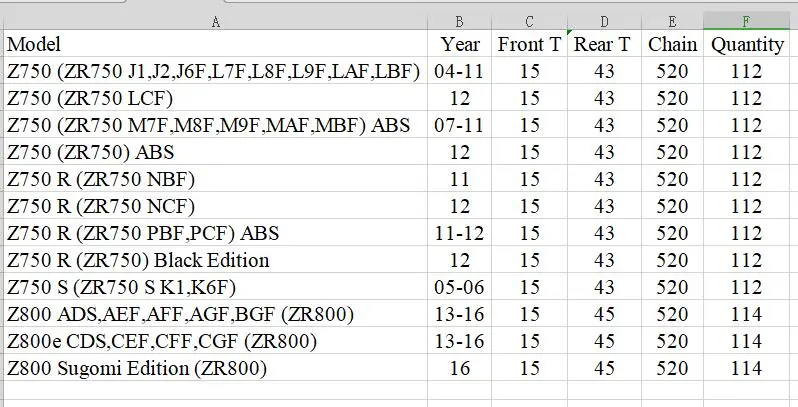This screenshot has width=798, height=407.
Task: Click the year cell 04-11
Action: tap(460, 71)
